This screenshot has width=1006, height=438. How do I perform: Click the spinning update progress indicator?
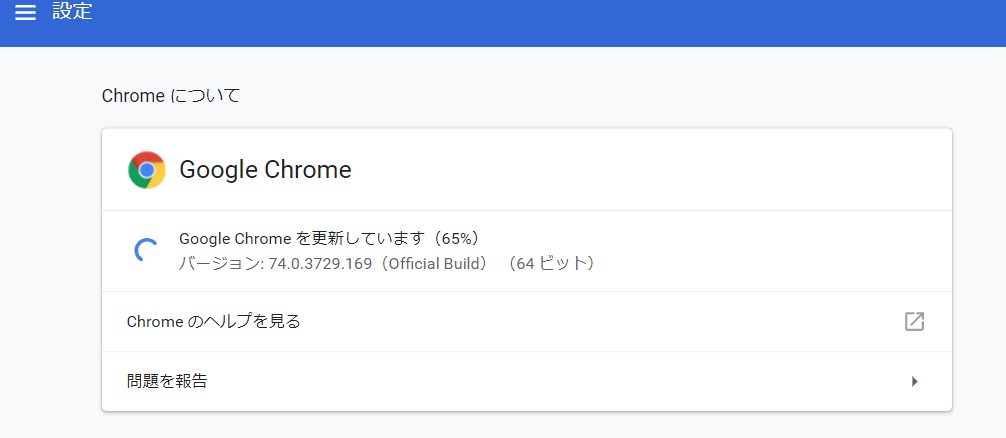point(146,251)
